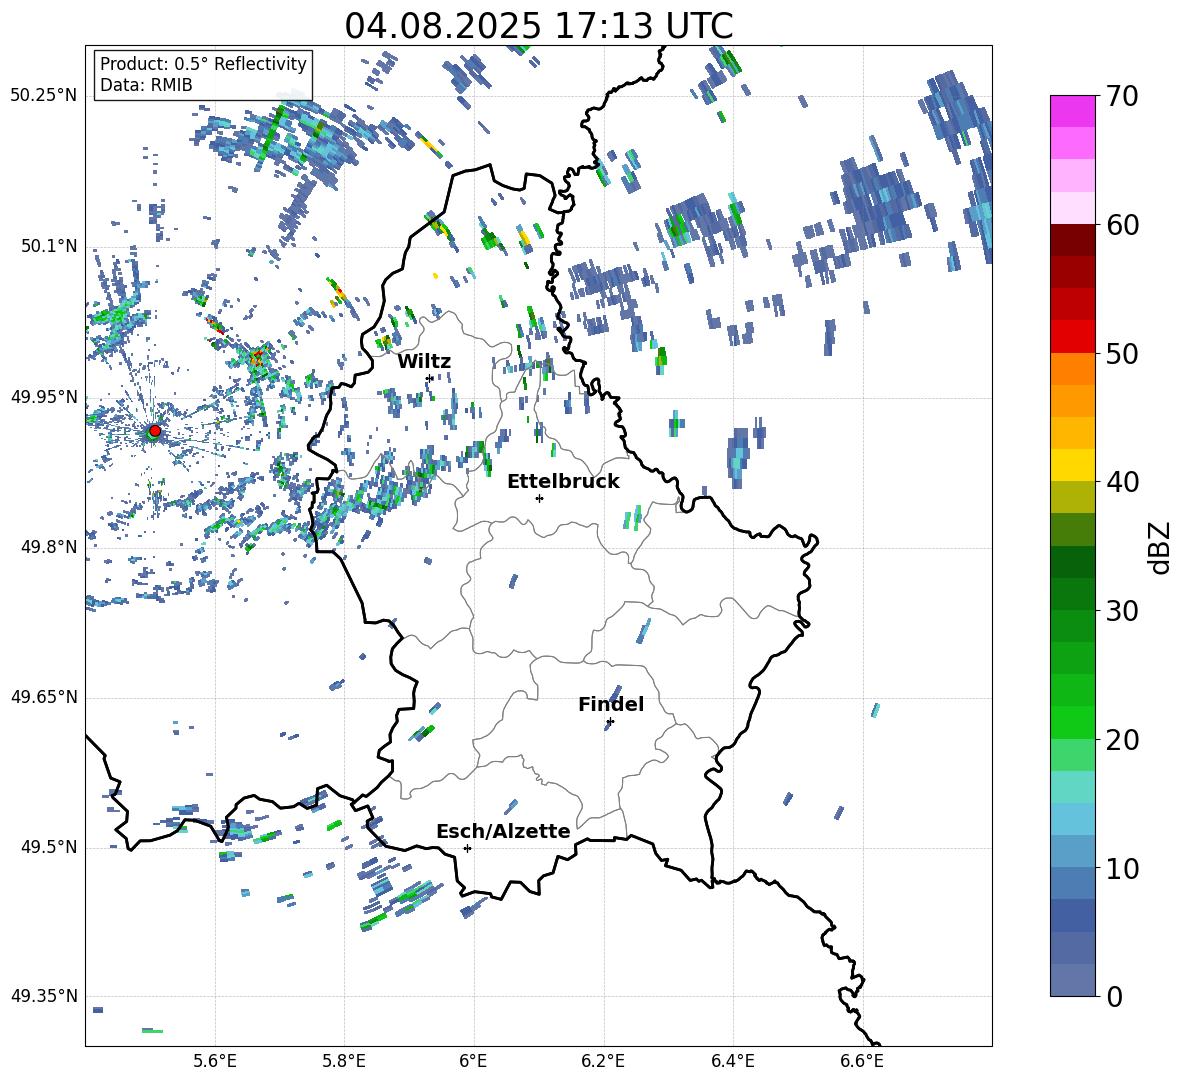Click the colorbar value 60

1122,225
